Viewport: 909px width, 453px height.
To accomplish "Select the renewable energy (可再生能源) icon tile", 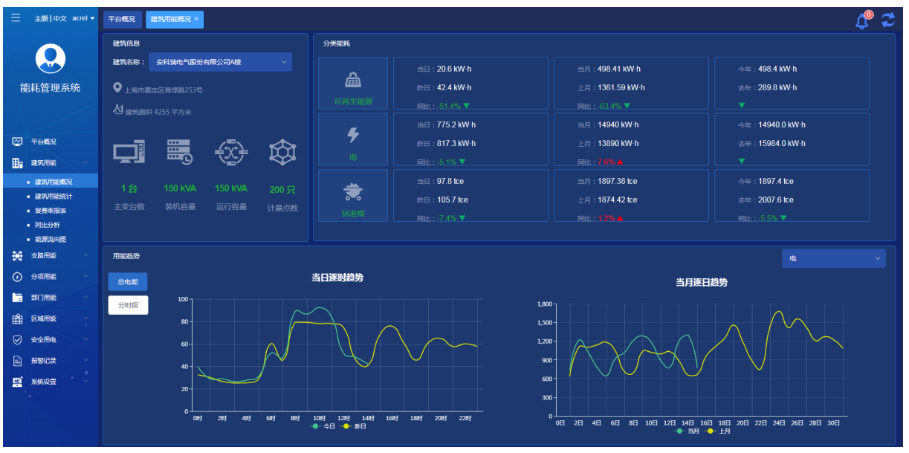I will [352, 84].
